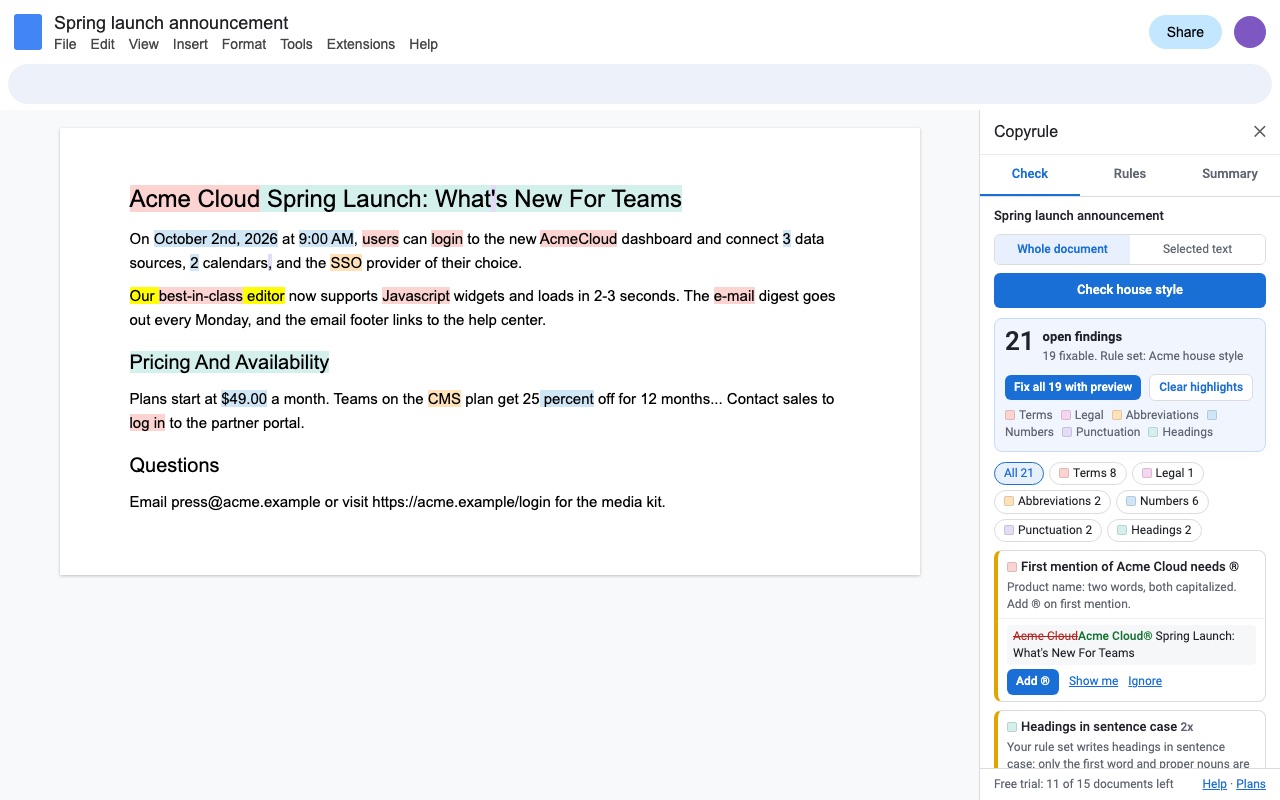Click the highlighted SSO abbreviation

(346, 263)
